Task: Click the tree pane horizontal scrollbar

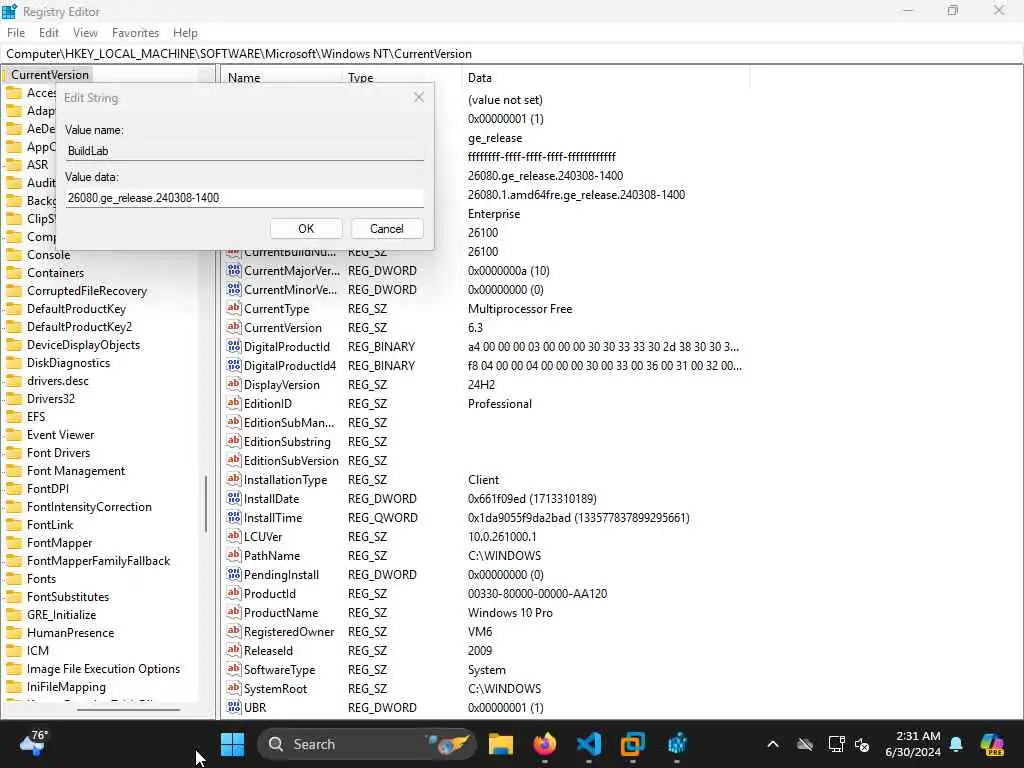Action: pos(129,709)
